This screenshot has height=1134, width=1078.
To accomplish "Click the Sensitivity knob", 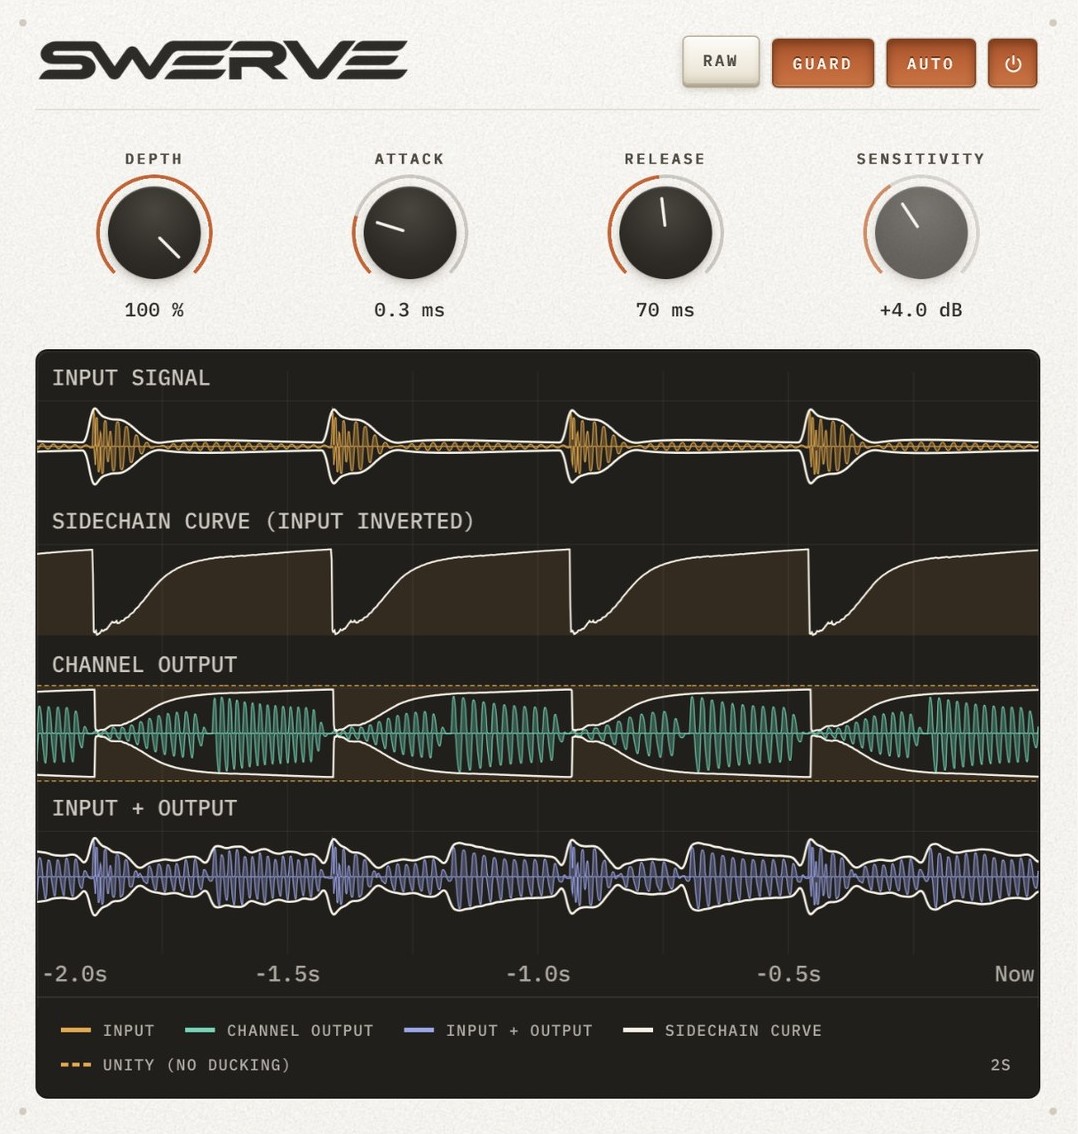I will pyautogui.click(x=921, y=232).
